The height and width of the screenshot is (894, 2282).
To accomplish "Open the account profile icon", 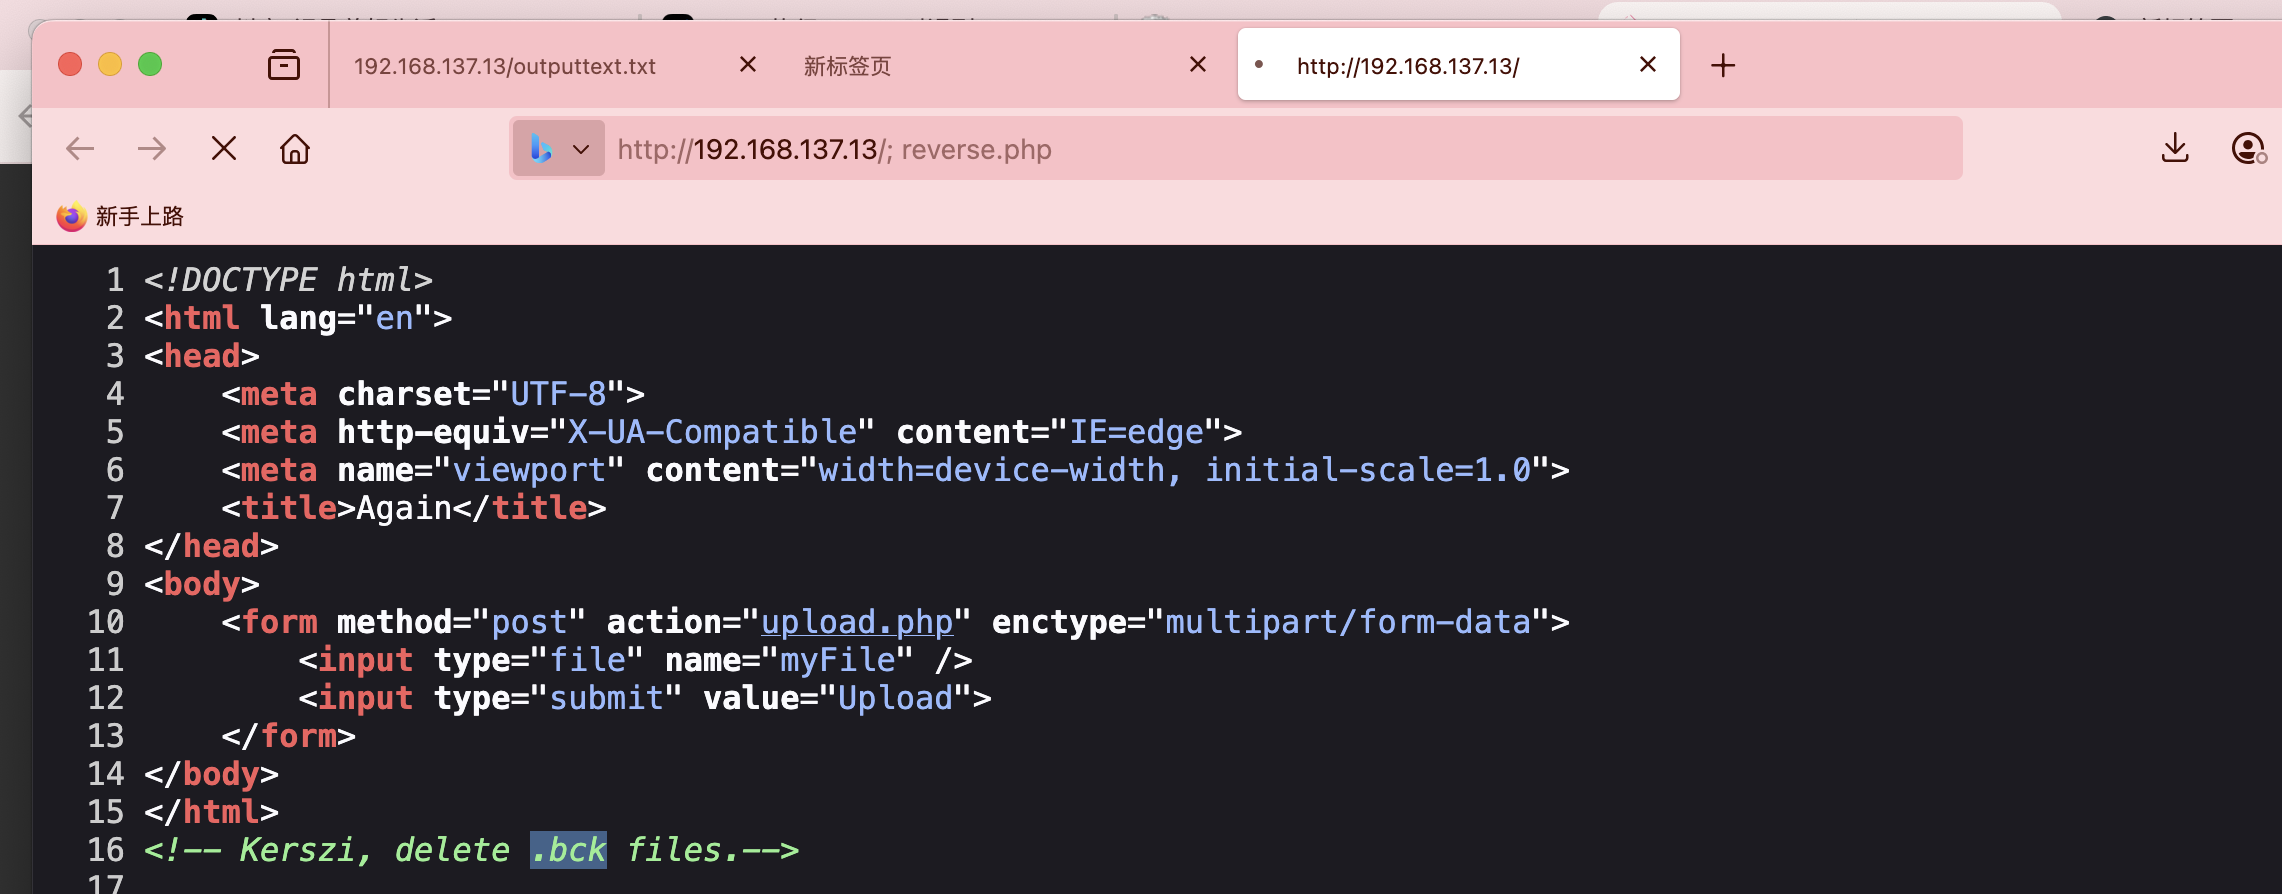I will point(2248,149).
